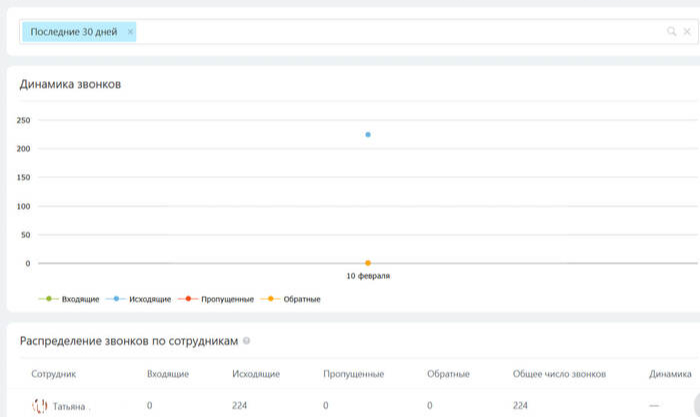This screenshot has height=417, width=700.
Task: Toggle 'Обратные' series in chart legend
Action: (x=291, y=299)
